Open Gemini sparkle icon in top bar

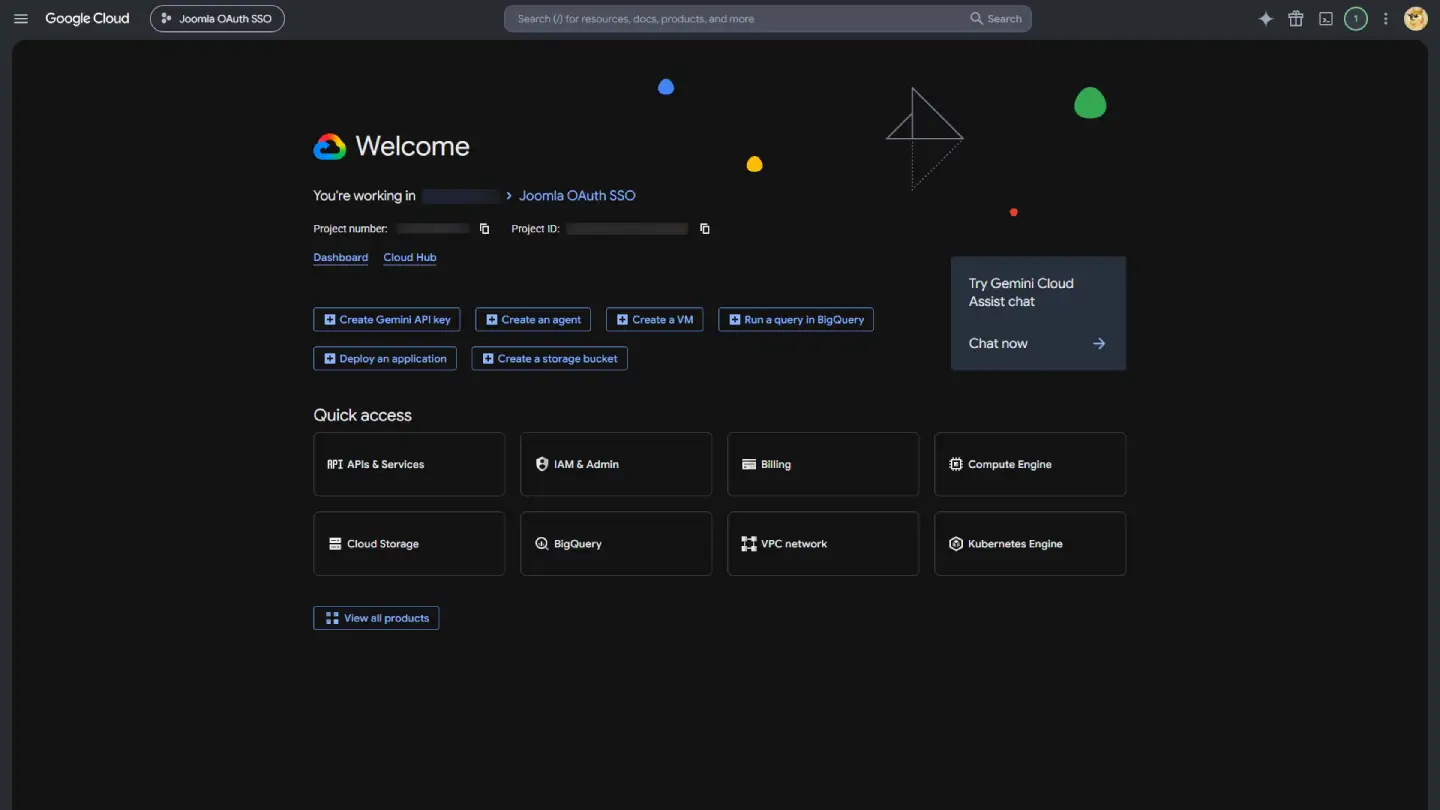pyautogui.click(x=1266, y=19)
